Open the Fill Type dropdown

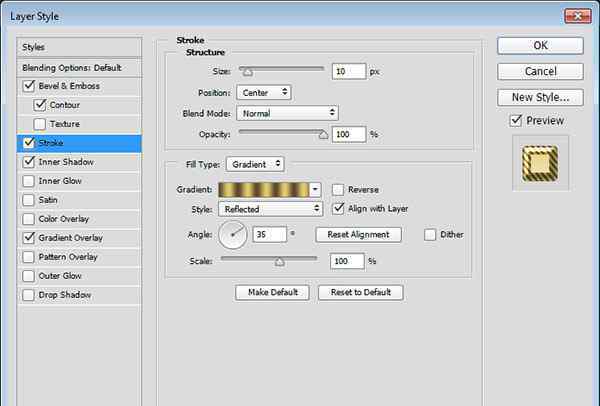pyautogui.click(x=255, y=164)
